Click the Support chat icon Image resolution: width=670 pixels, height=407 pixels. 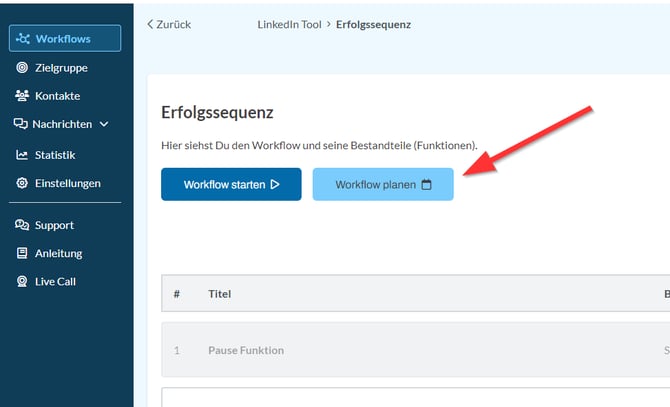[22, 225]
